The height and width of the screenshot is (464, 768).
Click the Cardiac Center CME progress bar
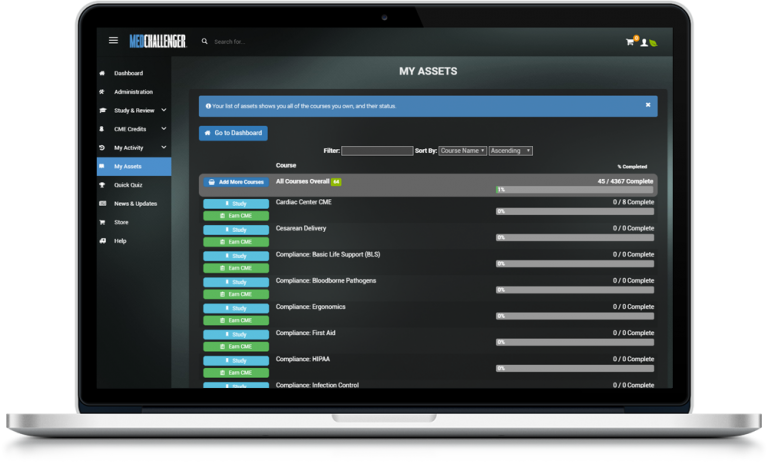(575, 212)
